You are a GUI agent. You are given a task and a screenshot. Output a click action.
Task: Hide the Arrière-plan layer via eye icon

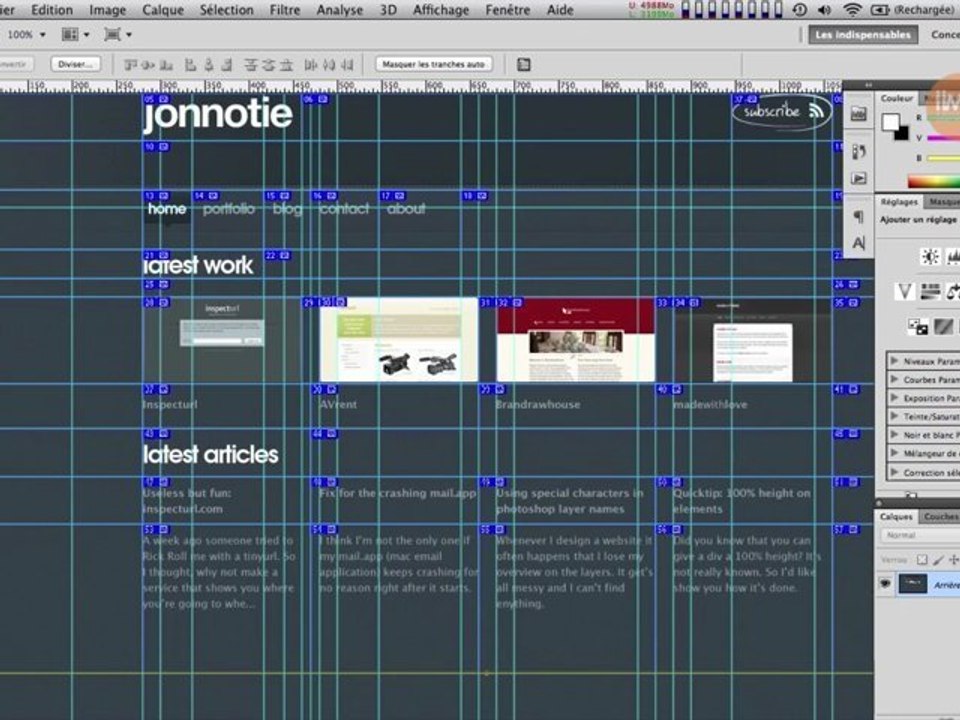pyautogui.click(x=885, y=584)
